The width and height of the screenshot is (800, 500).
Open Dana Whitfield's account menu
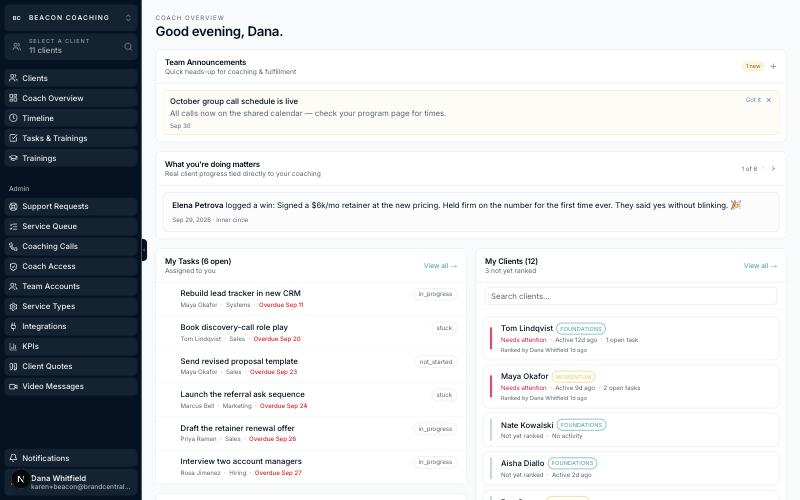[71, 482]
